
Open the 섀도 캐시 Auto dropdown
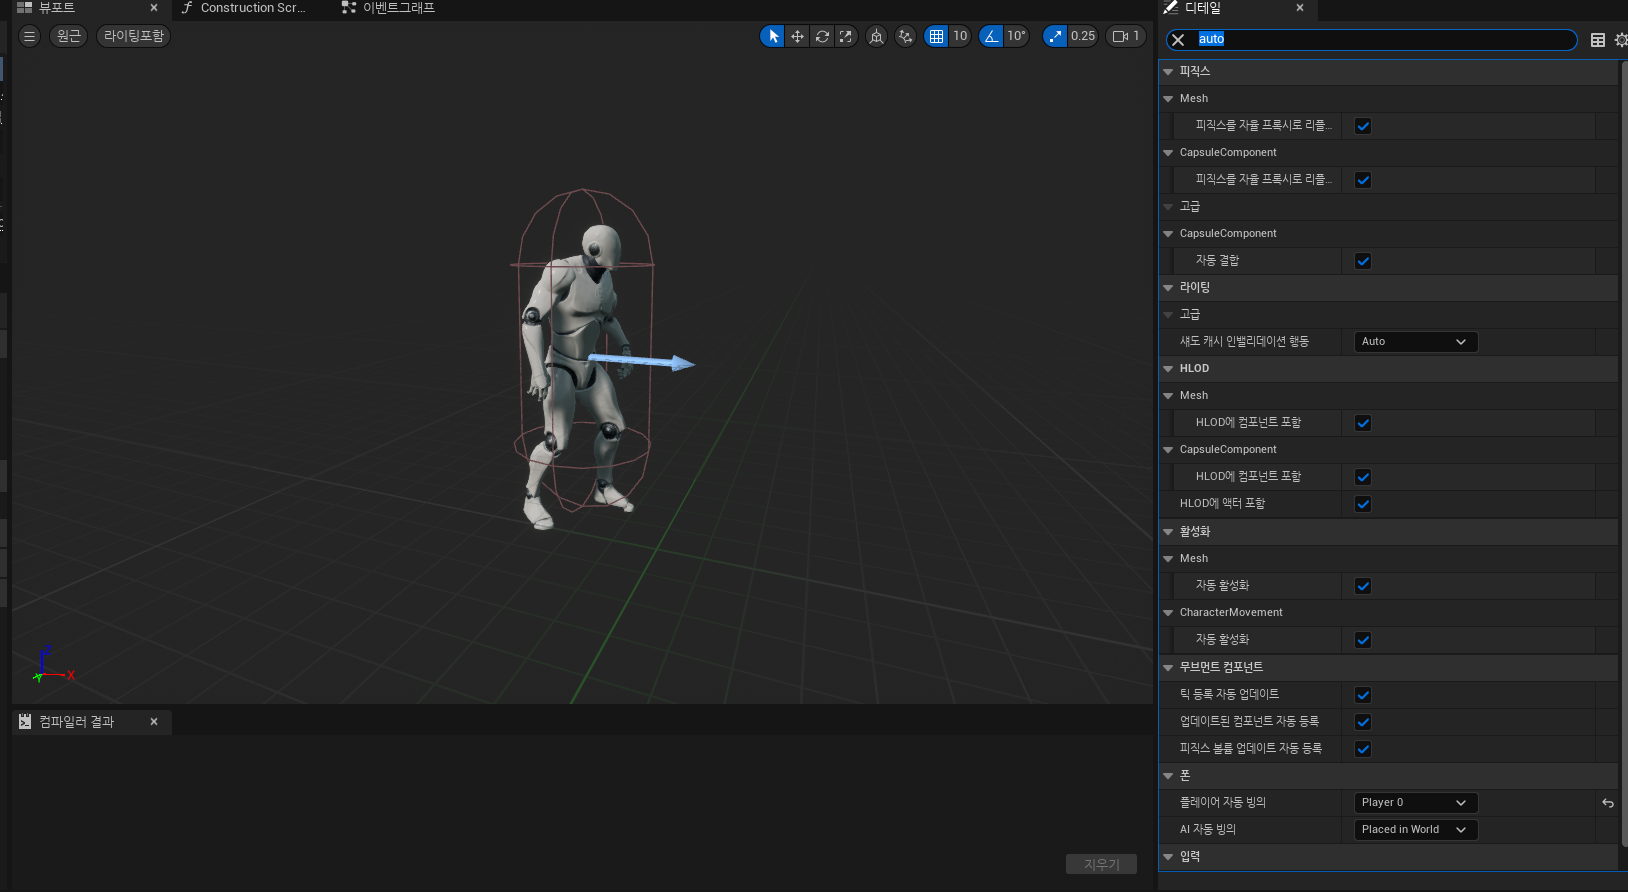click(1415, 342)
